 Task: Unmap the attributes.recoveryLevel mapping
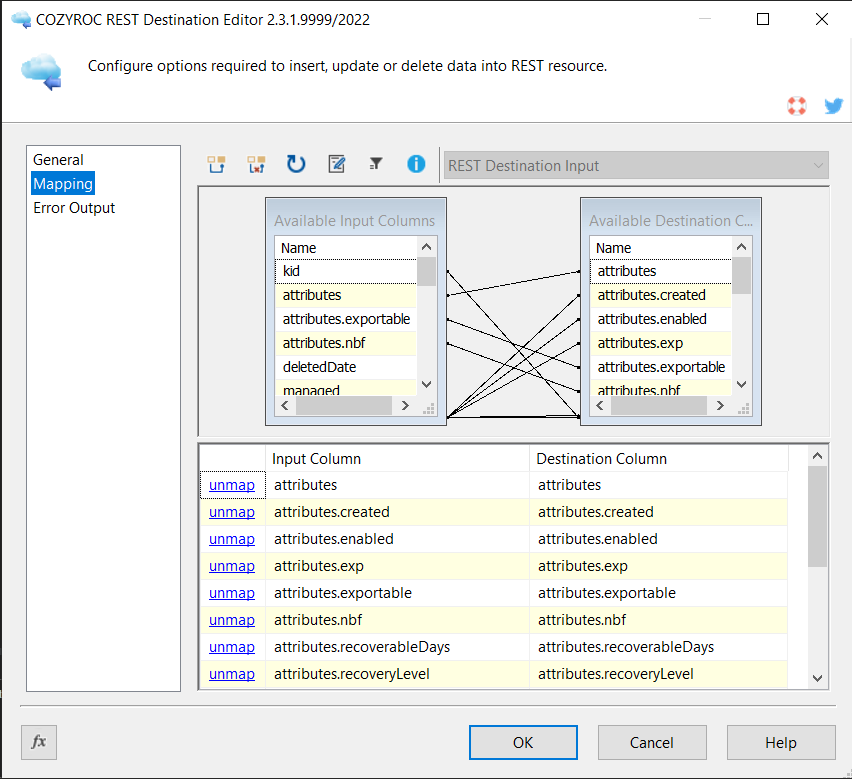[231, 674]
